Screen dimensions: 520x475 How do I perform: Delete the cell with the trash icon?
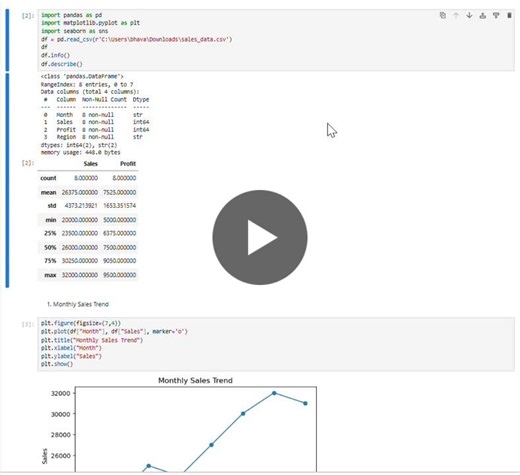coord(509,15)
